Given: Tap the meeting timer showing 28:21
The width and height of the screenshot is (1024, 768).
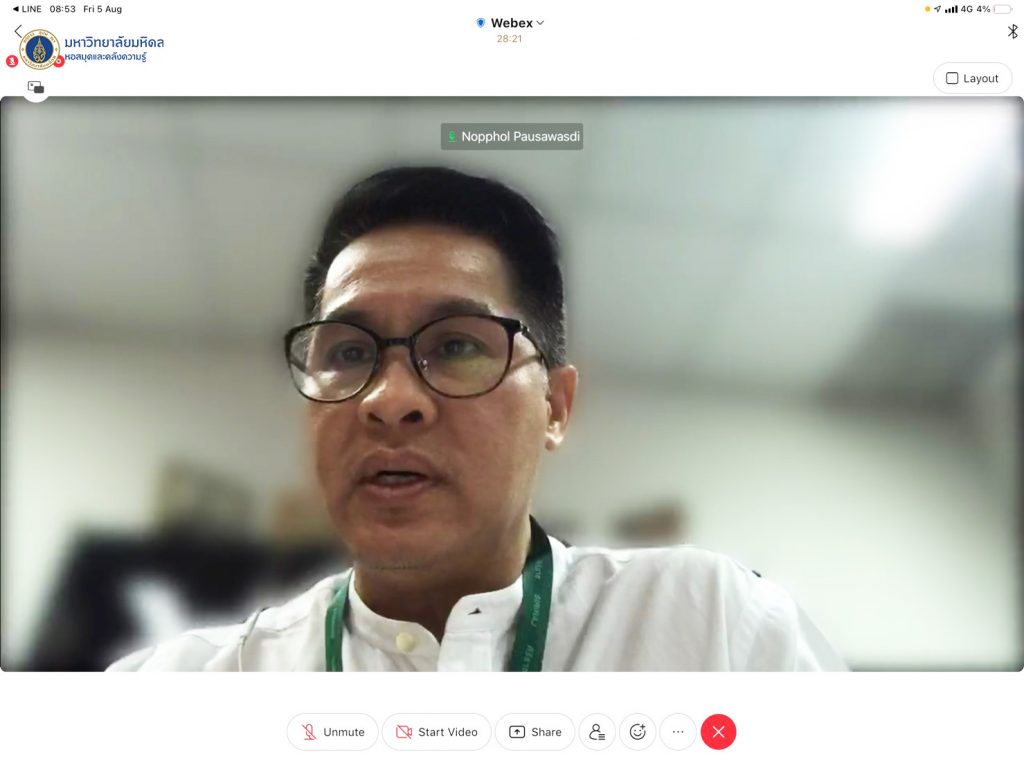Looking at the screenshot, I should (x=509, y=39).
